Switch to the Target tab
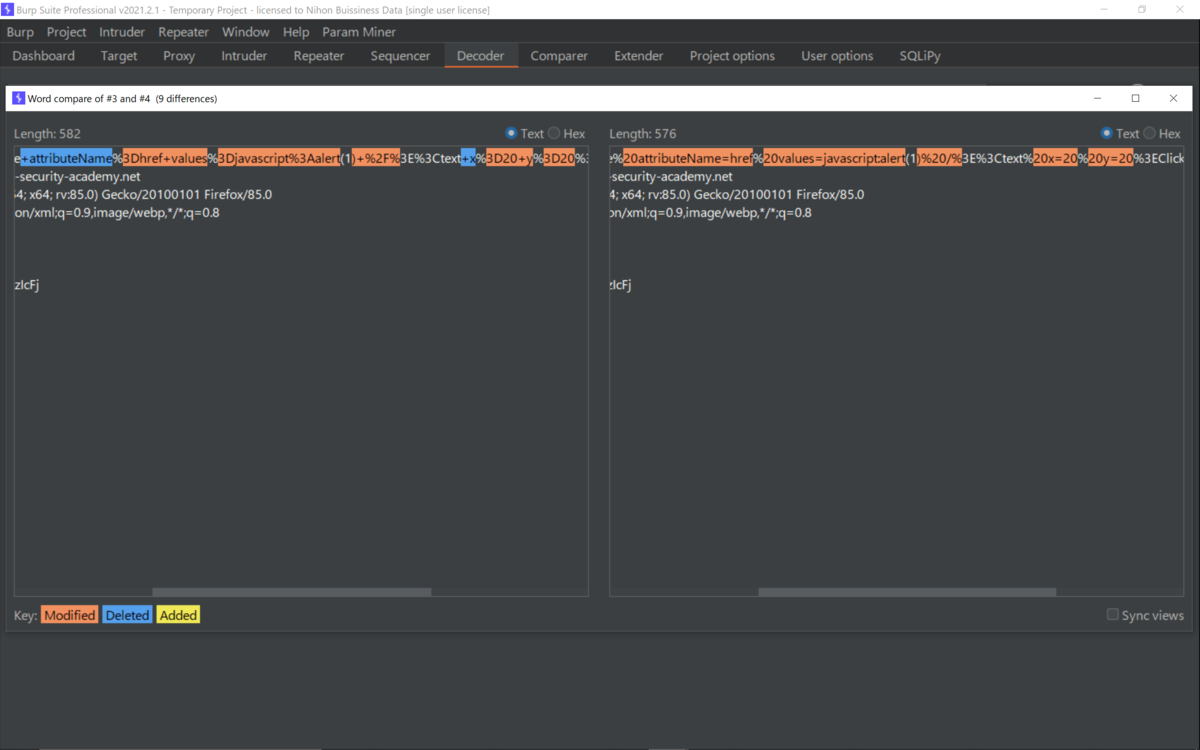 point(119,56)
